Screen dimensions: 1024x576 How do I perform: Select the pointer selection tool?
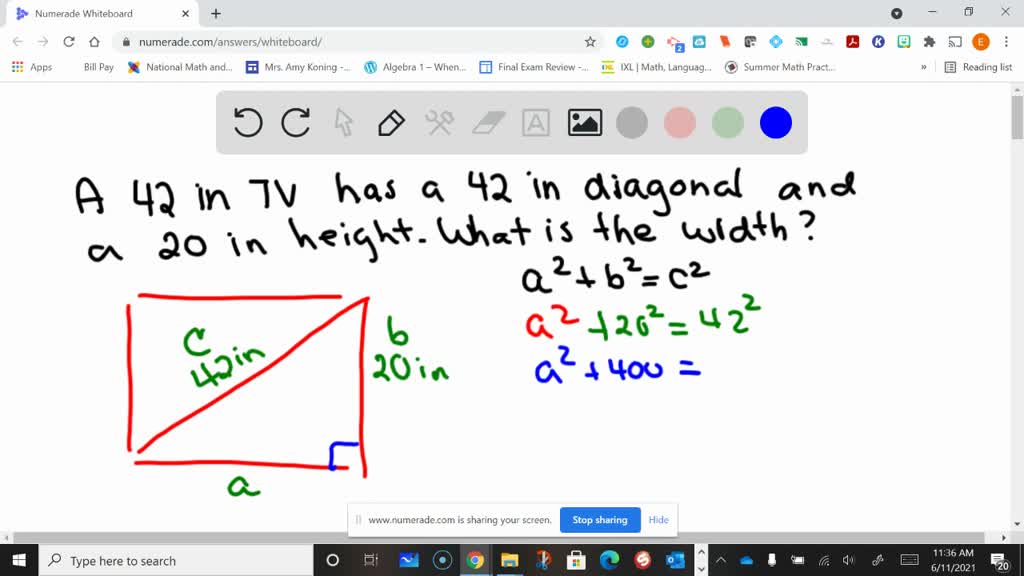[343, 123]
